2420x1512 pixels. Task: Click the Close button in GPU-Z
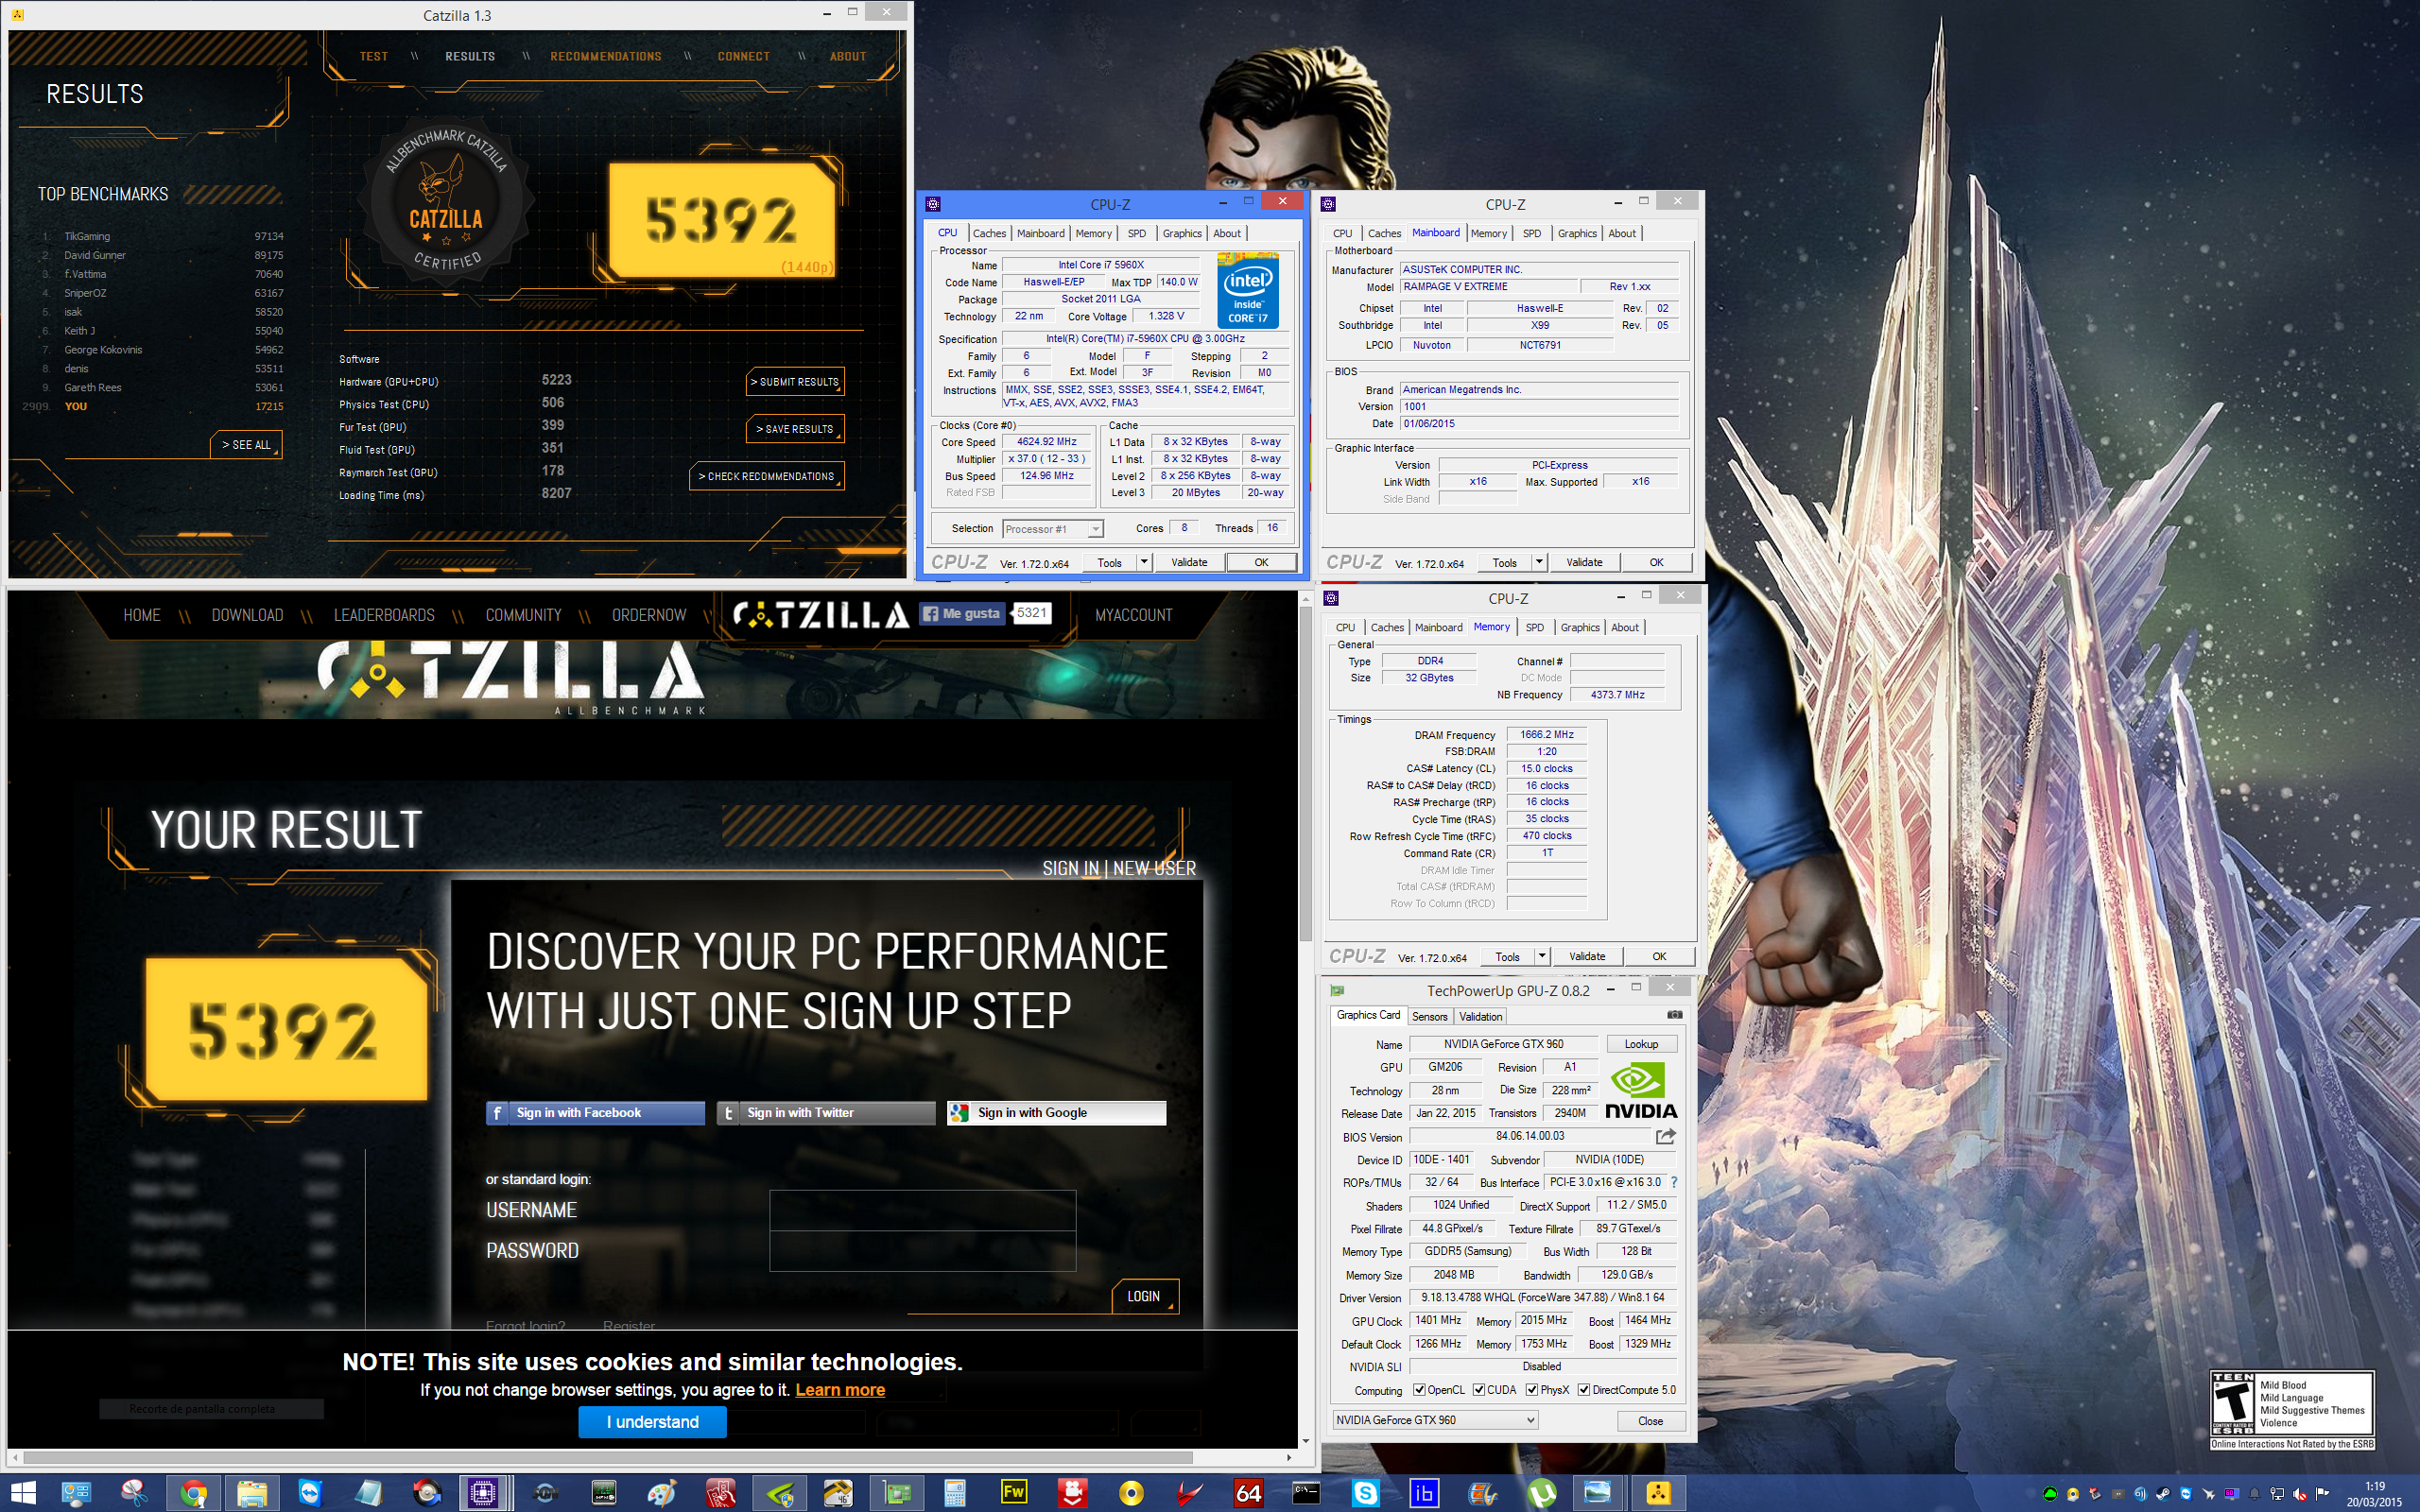(x=1650, y=1421)
